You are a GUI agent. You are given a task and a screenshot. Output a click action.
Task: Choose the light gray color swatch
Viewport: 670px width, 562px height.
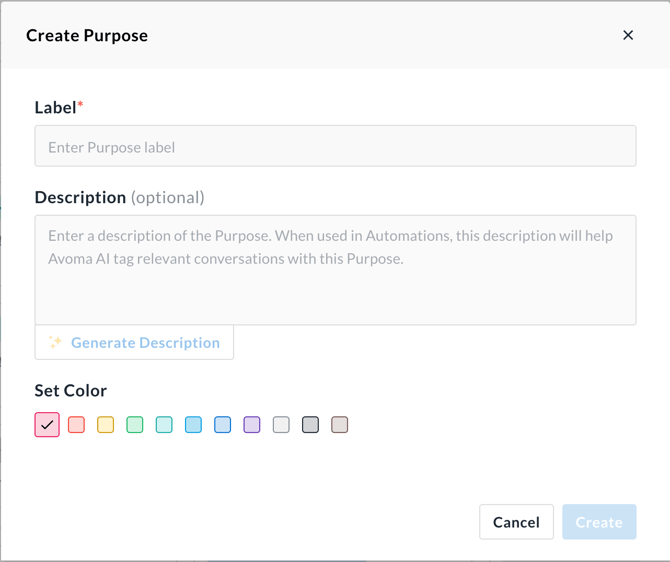click(x=281, y=425)
